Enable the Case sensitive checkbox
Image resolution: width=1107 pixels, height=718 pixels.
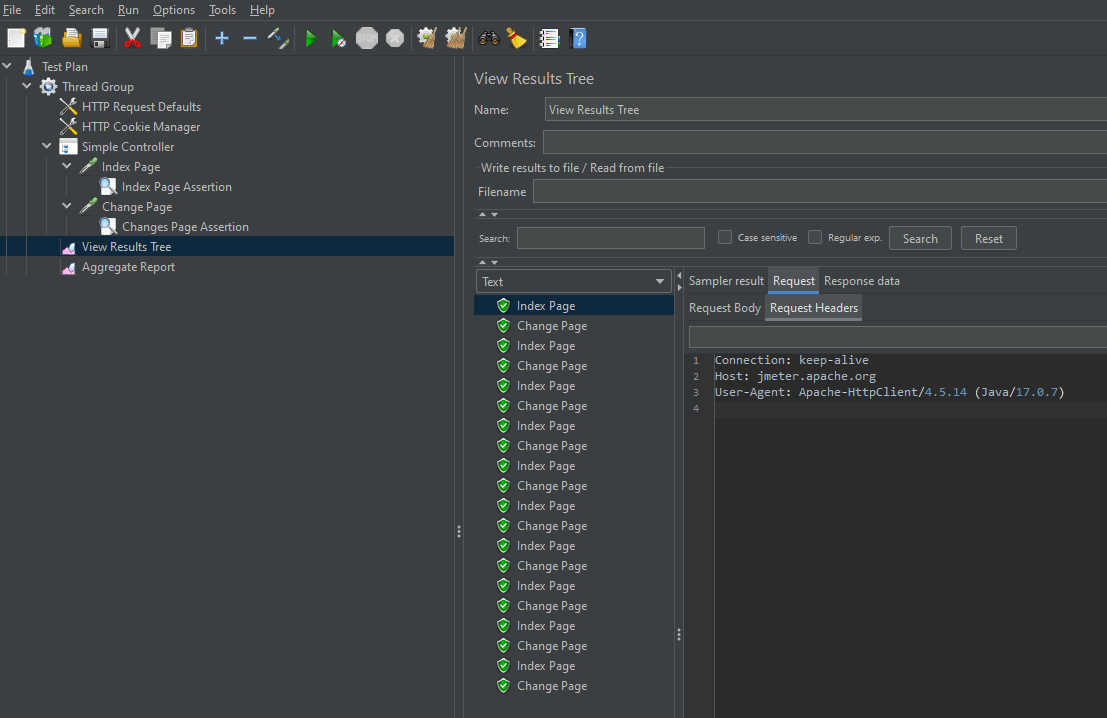pyautogui.click(x=725, y=238)
